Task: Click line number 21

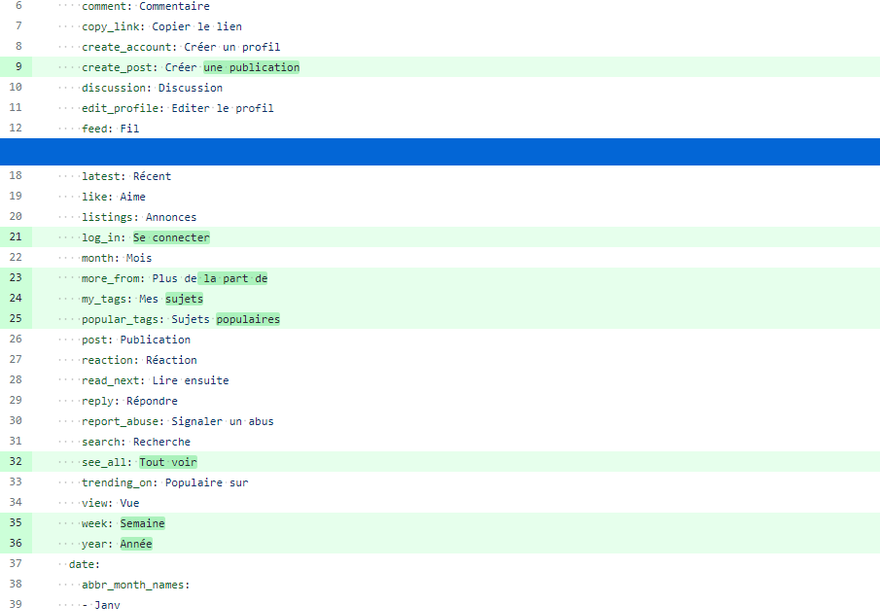Action: tap(16, 237)
